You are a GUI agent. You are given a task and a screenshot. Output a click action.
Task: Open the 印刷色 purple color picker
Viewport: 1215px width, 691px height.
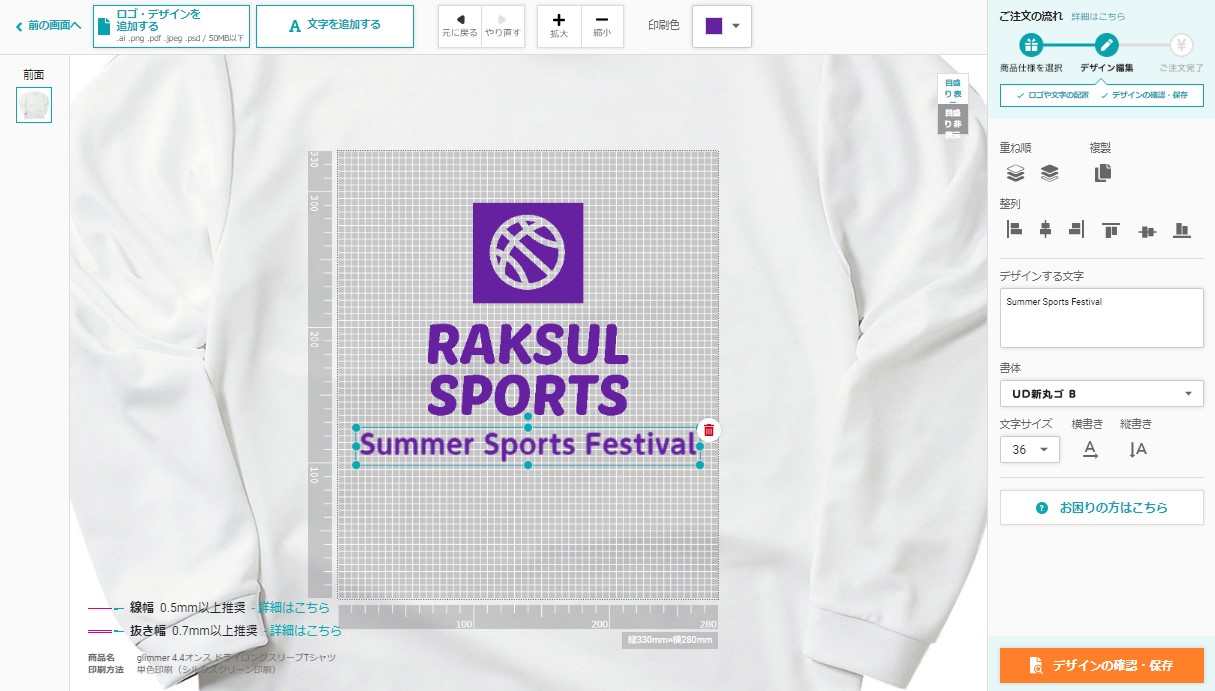pyautogui.click(x=722, y=26)
